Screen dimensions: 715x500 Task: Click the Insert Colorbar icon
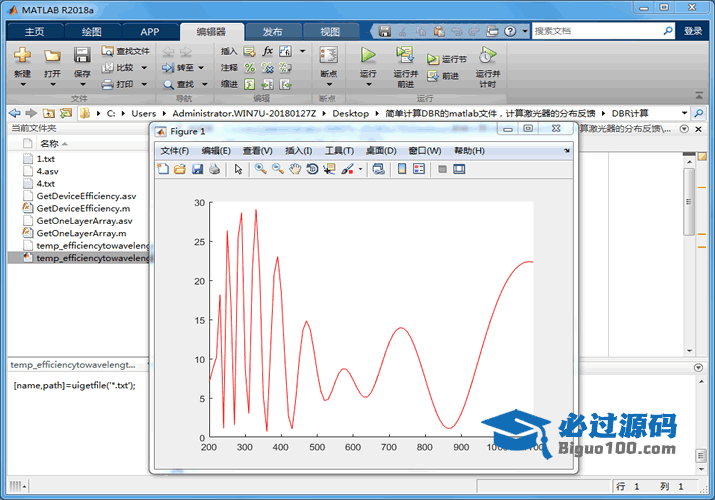(402, 169)
